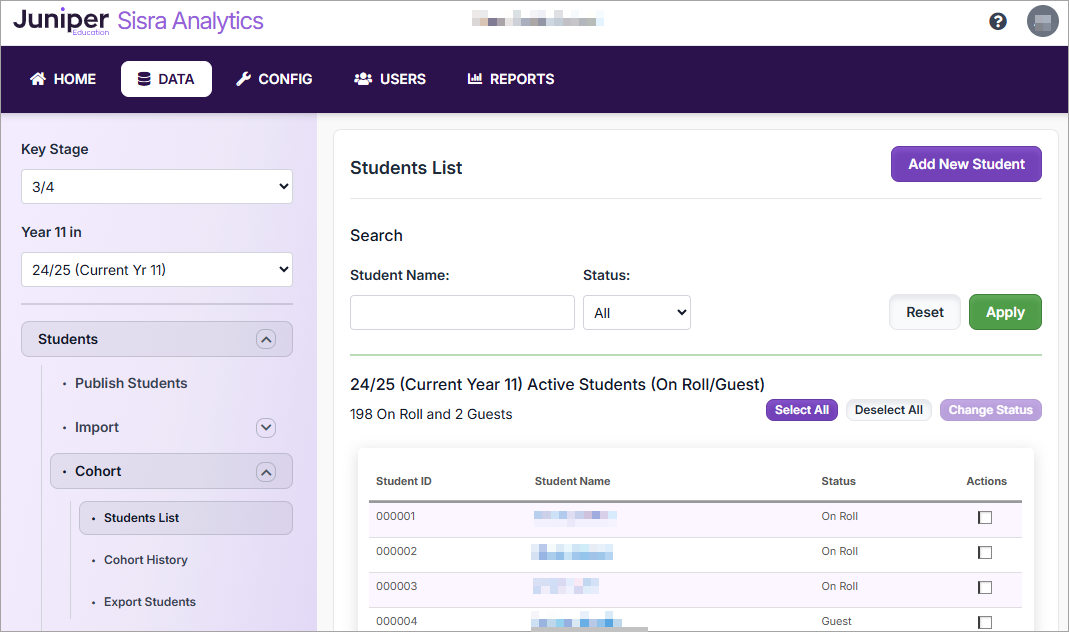Open the CONFIG menu
The image size is (1069, 632).
(x=274, y=79)
